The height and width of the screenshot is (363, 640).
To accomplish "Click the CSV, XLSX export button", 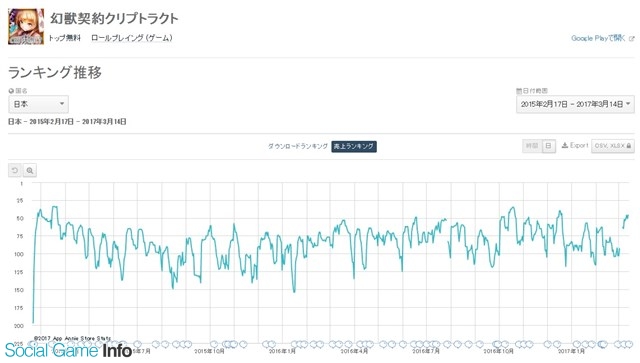I will [x=613, y=146].
